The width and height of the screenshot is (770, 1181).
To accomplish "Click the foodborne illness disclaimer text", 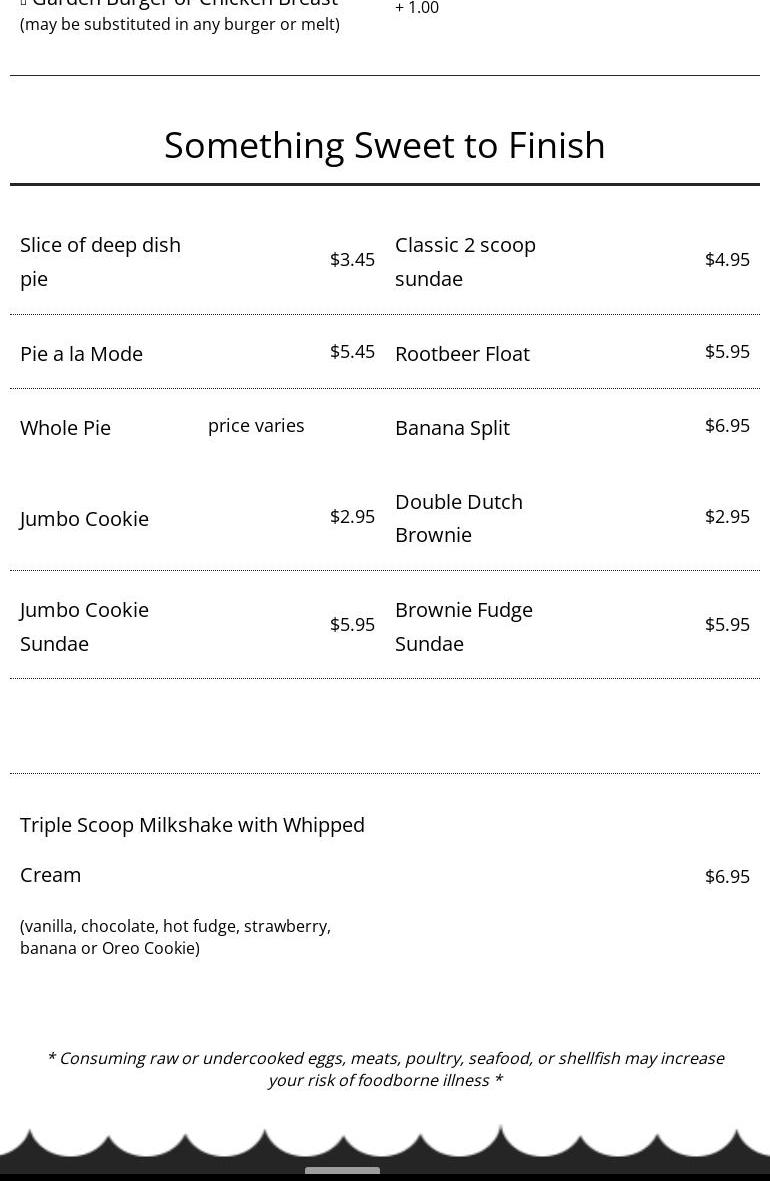I will coord(385,1069).
